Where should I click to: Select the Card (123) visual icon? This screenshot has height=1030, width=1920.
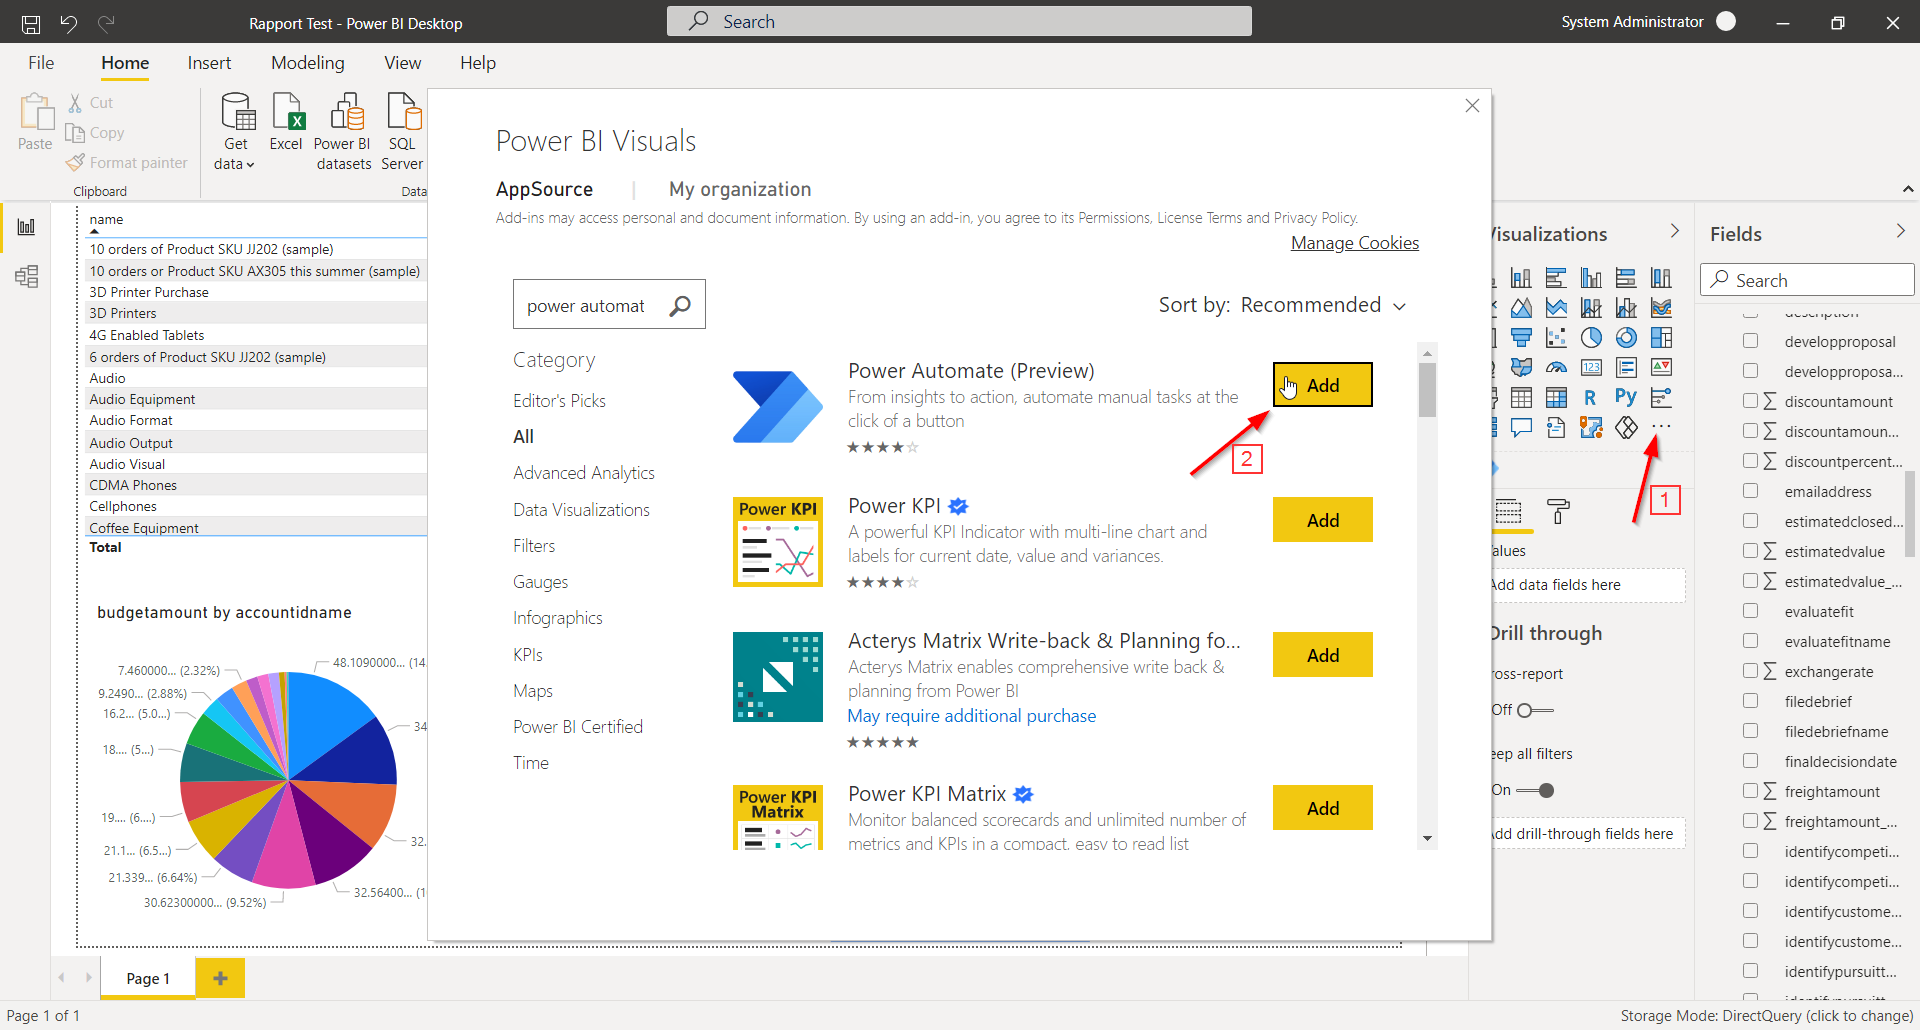click(1591, 367)
